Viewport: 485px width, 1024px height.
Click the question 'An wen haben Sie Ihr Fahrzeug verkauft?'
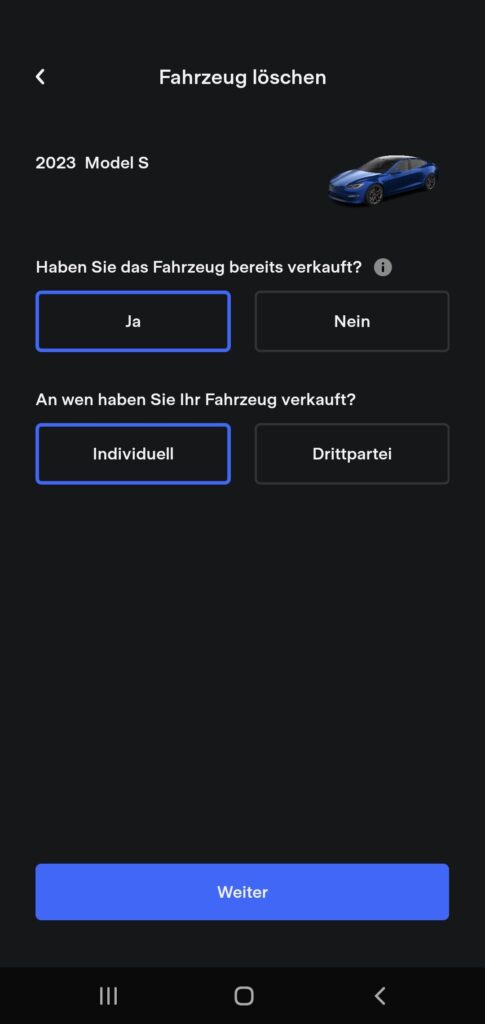196,400
